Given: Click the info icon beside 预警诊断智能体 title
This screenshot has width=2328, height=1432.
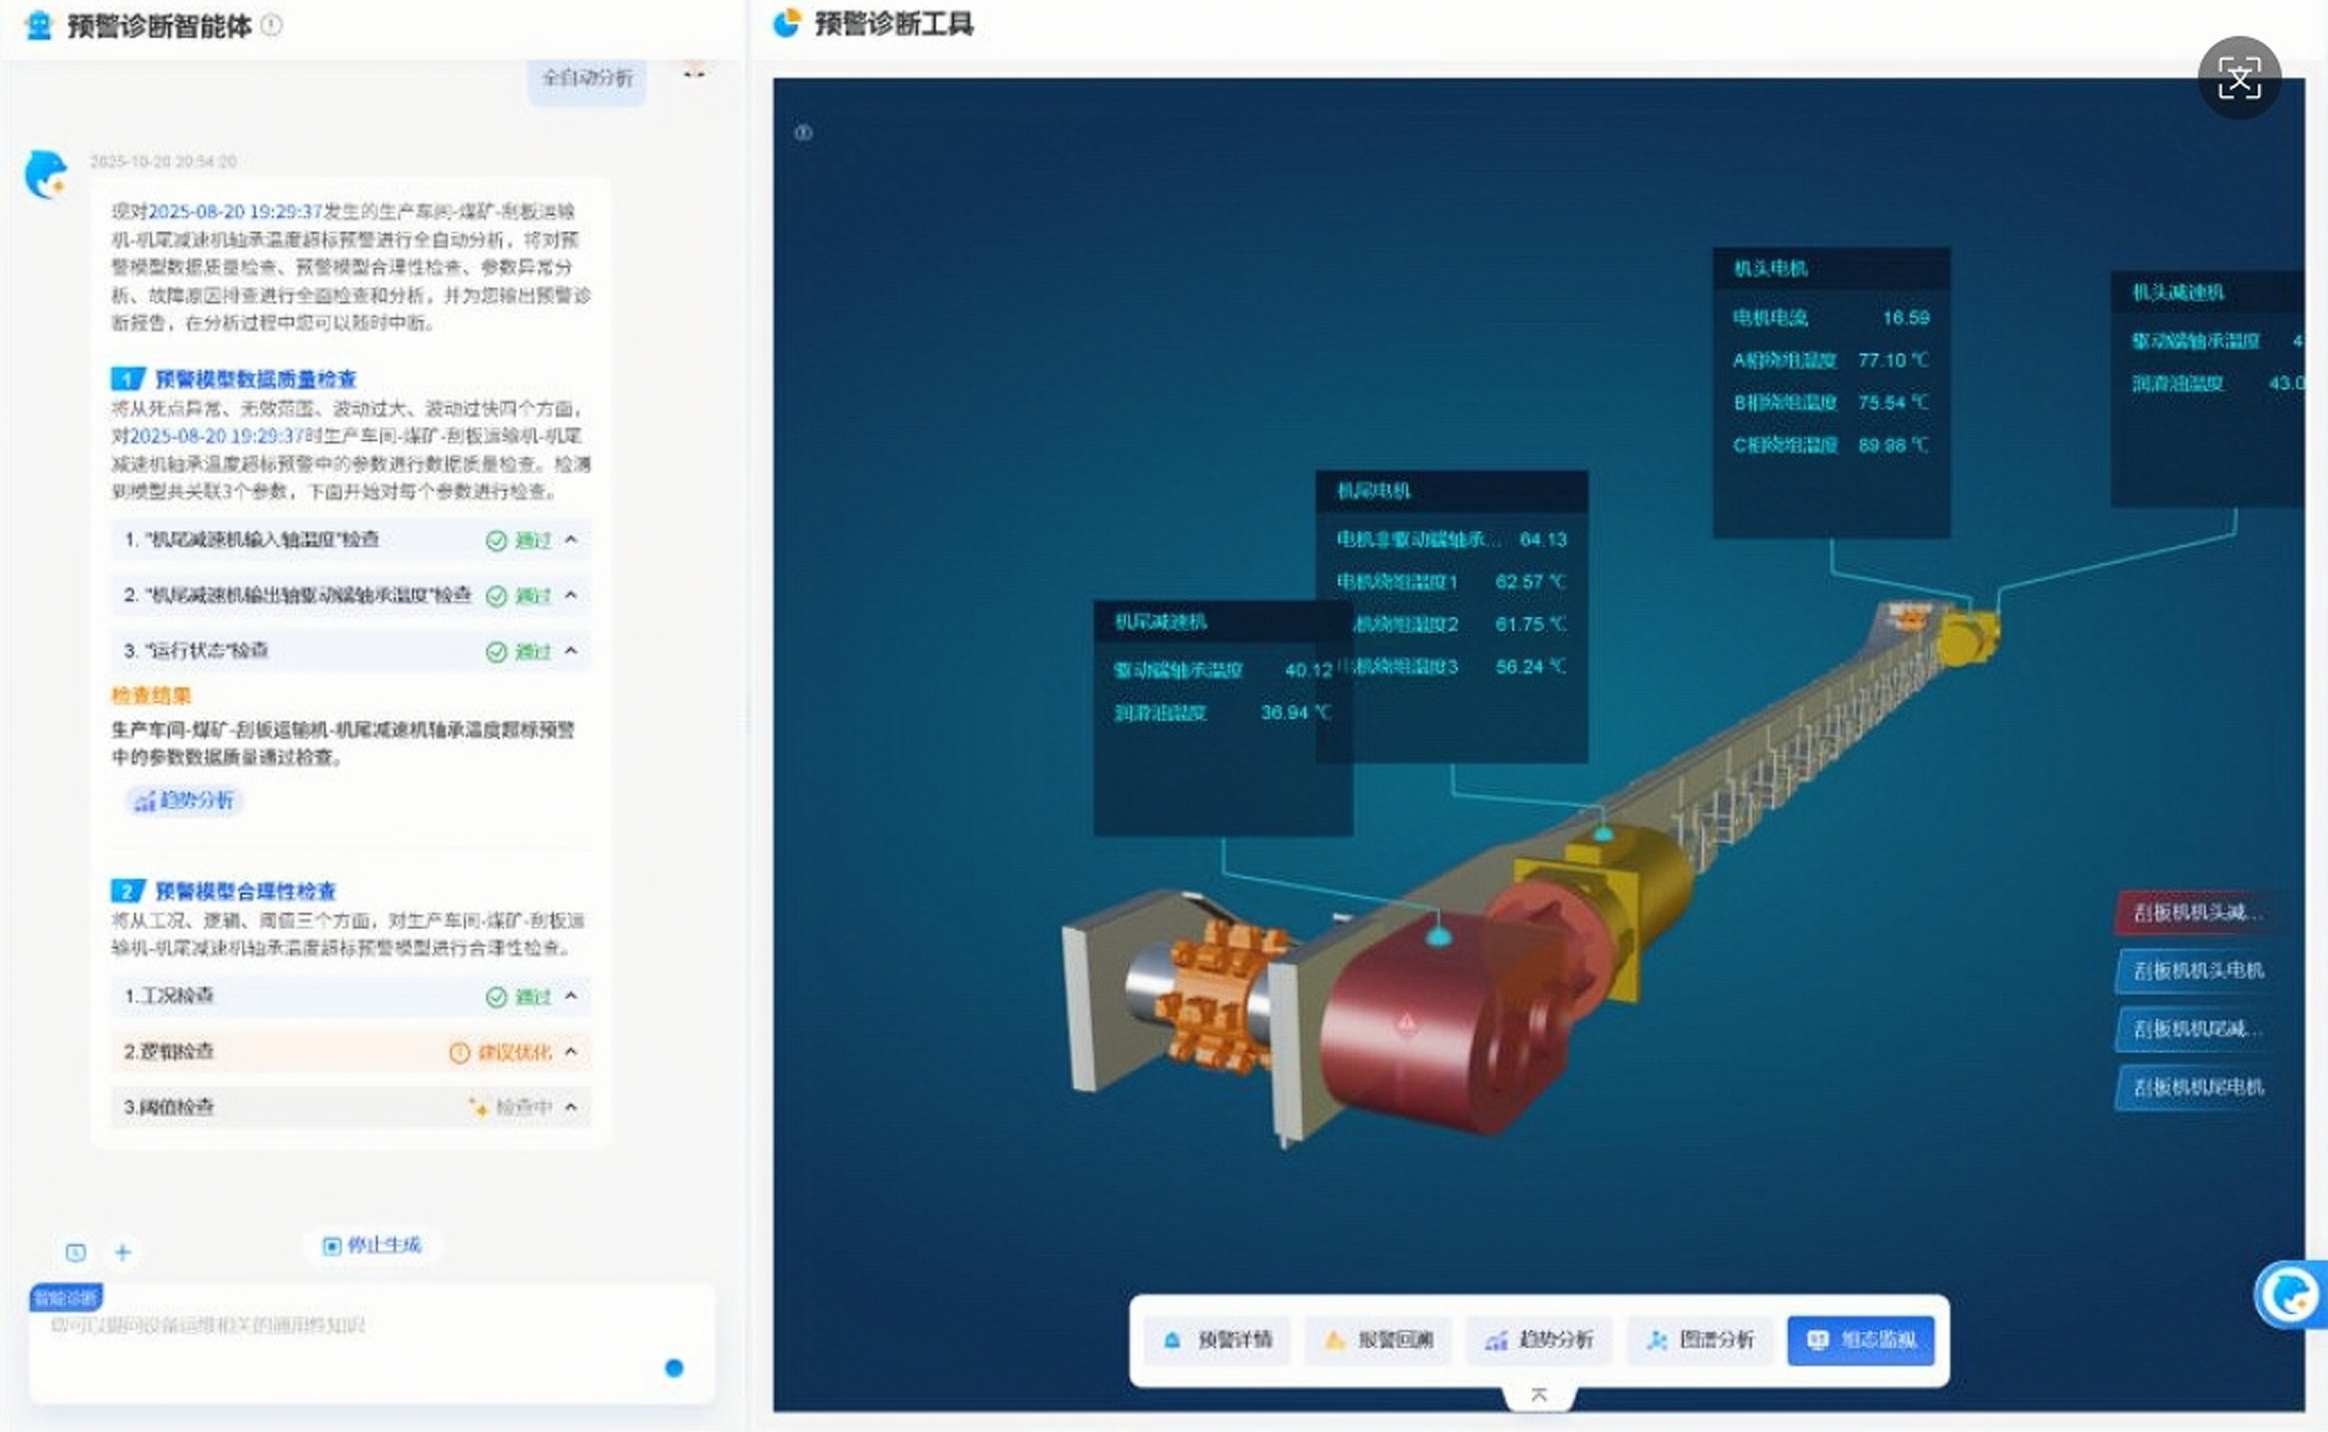Looking at the screenshot, I should (271, 25).
